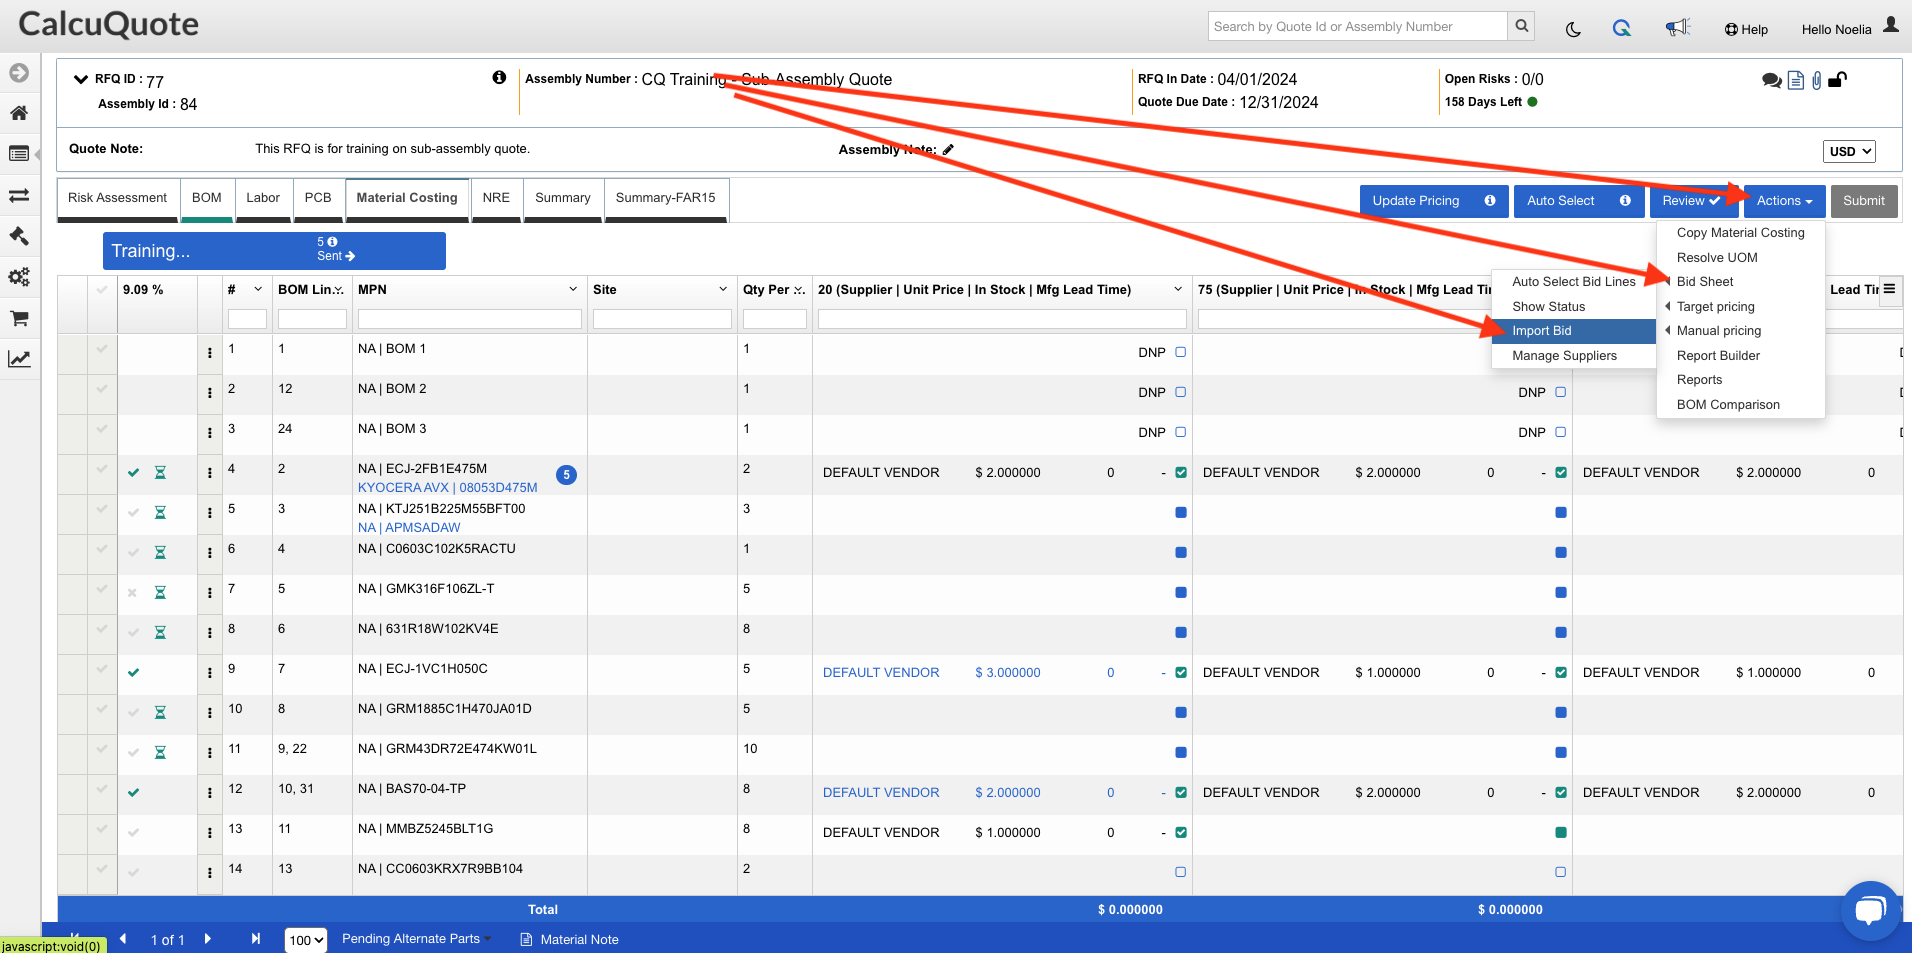
Task: Open the Site column dropdown
Action: pyautogui.click(x=723, y=289)
